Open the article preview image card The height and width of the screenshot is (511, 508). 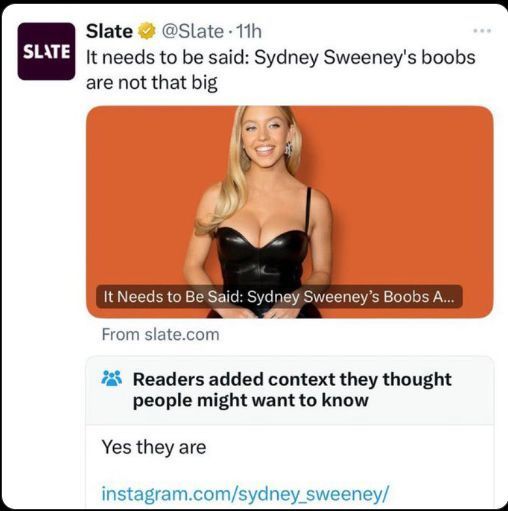point(290,212)
